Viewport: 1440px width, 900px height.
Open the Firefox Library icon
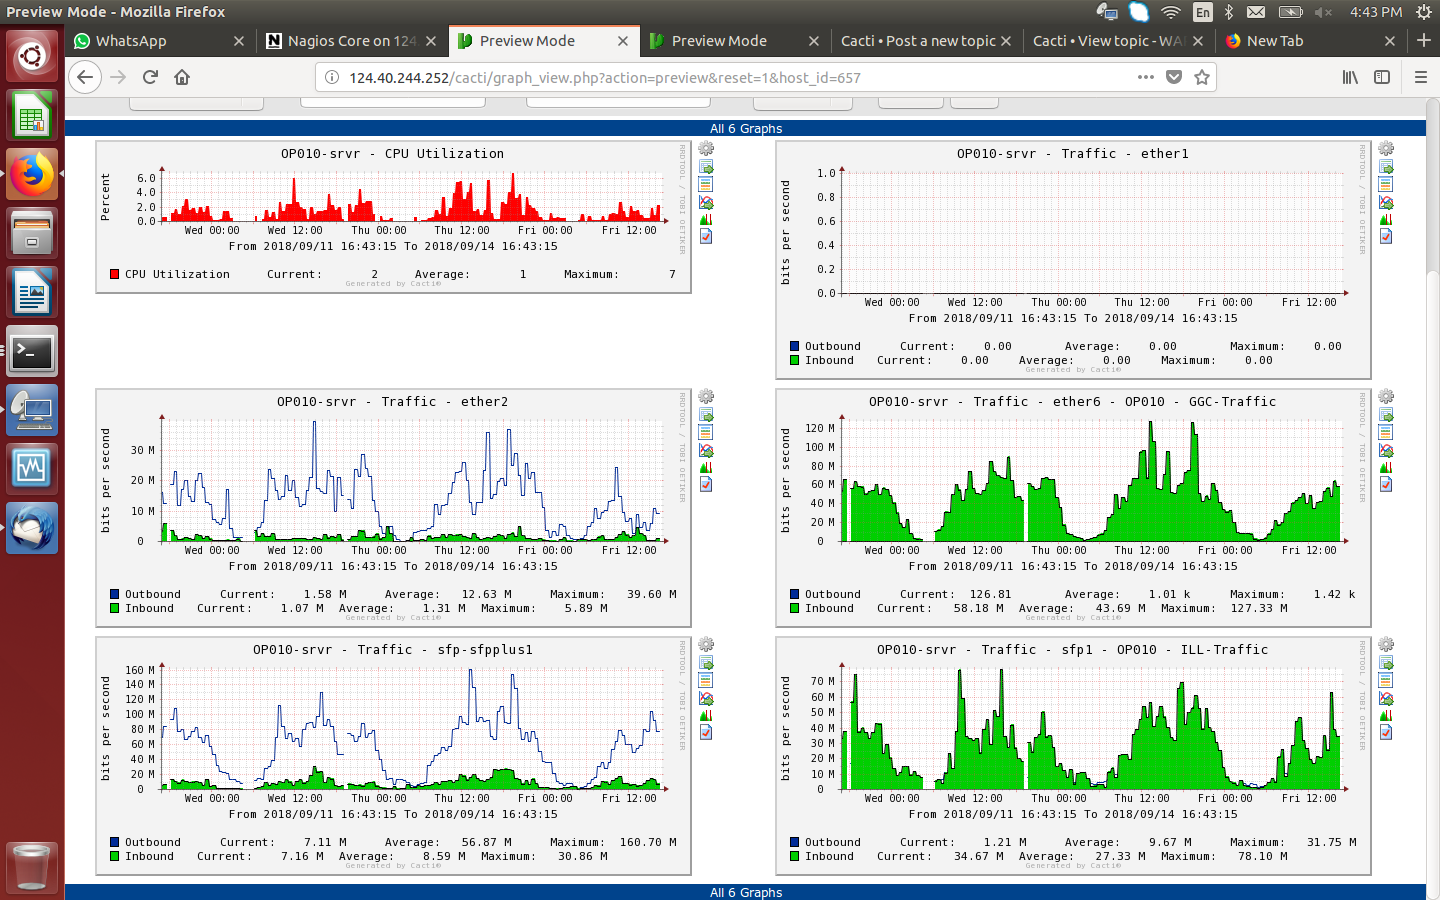coord(1350,77)
